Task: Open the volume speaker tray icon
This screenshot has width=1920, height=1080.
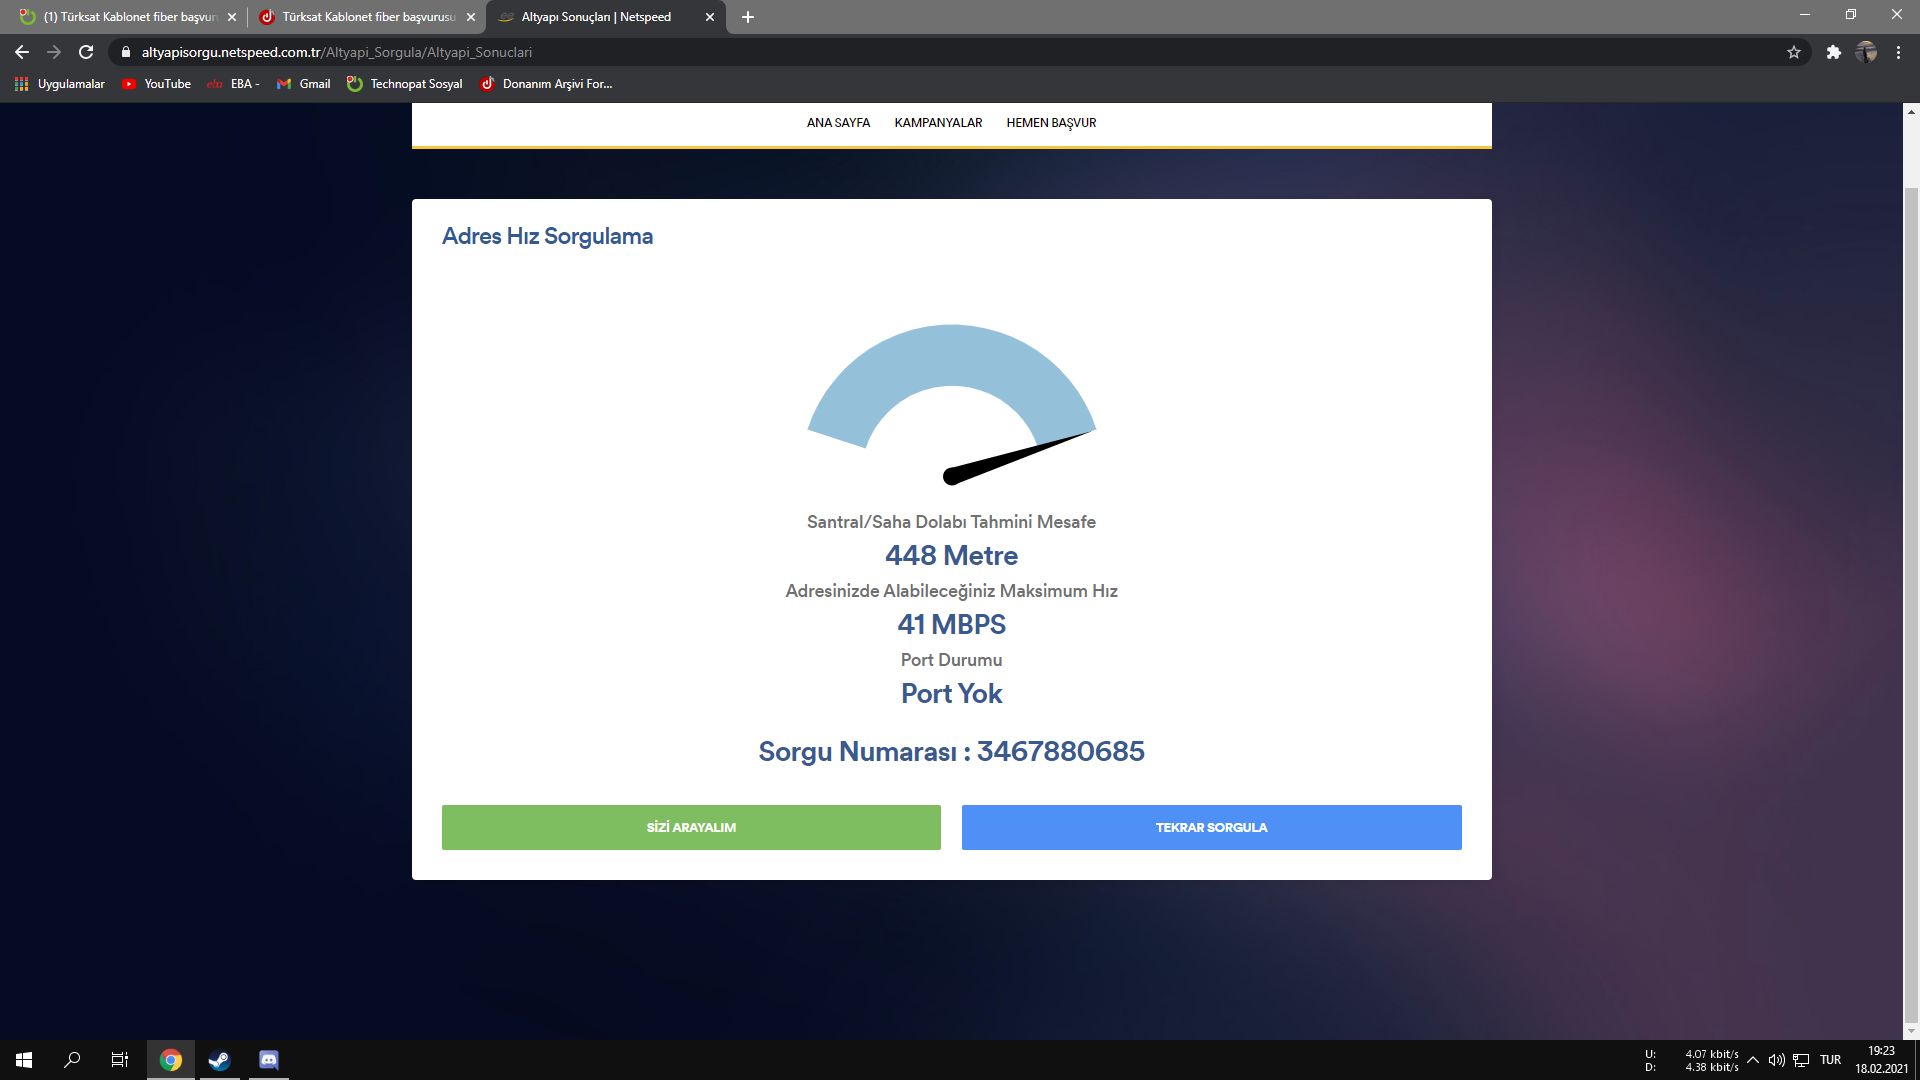Action: click(1776, 1060)
